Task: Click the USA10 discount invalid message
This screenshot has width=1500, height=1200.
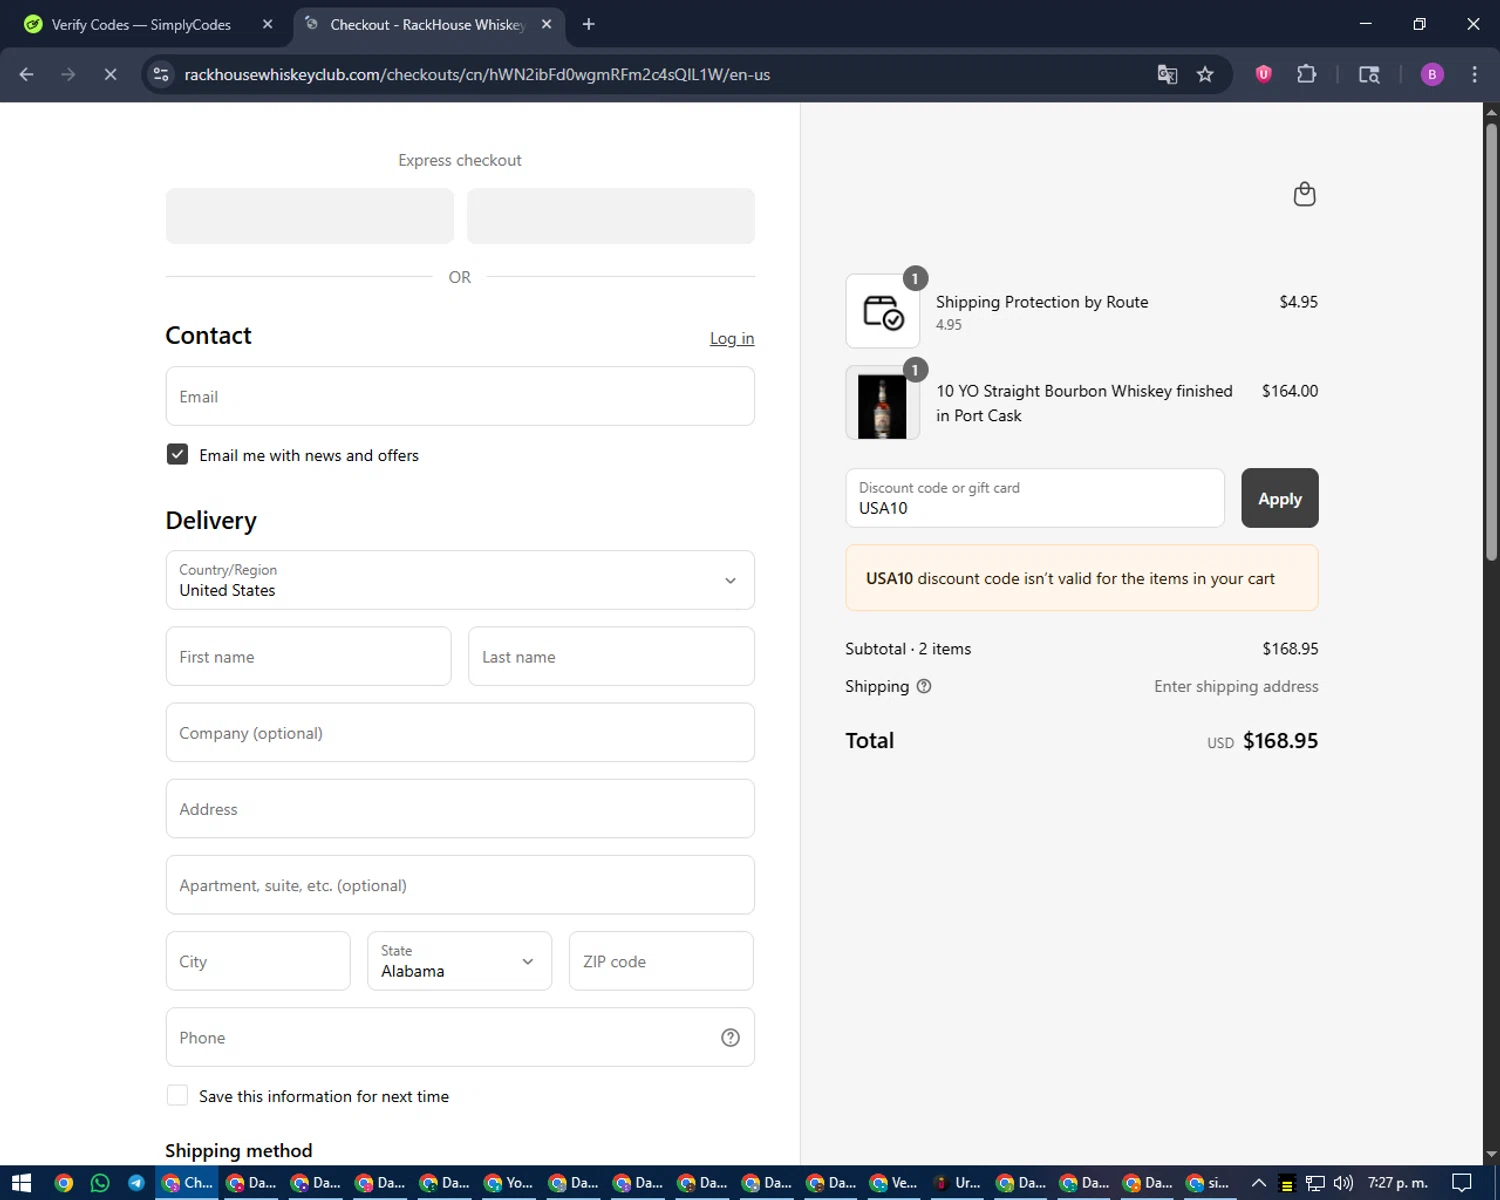Action: click(x=1082, y=578)
